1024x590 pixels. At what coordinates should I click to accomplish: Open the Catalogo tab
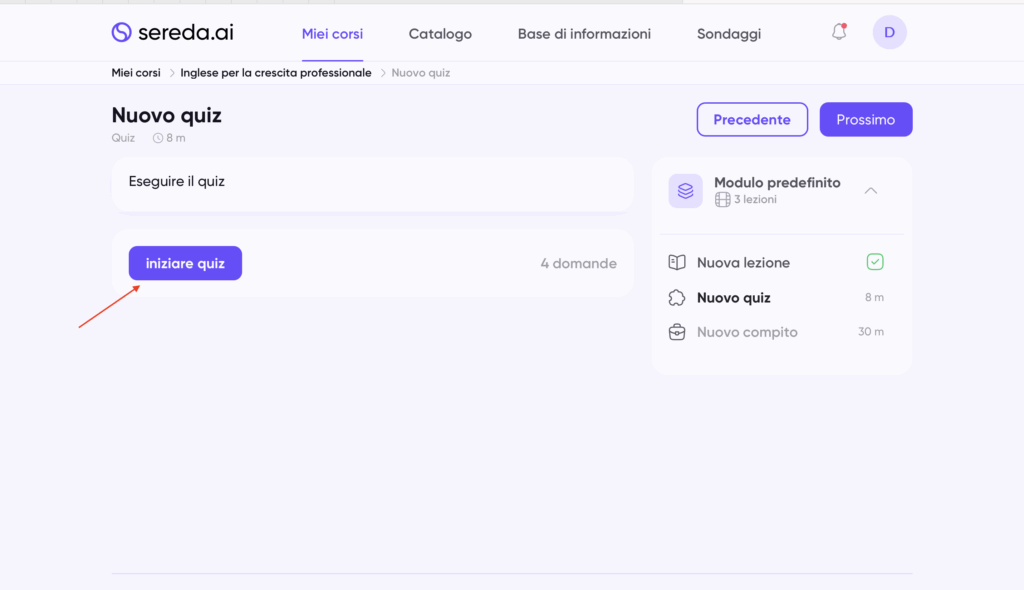click(x=440, y=34)
